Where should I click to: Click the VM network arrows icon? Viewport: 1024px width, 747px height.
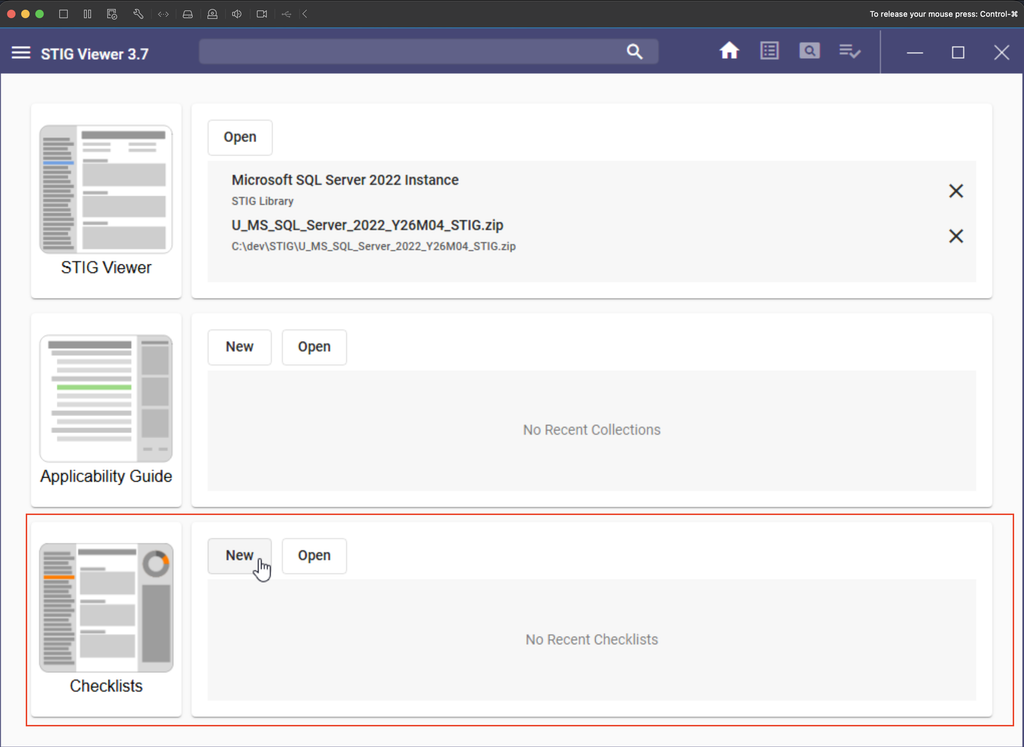pos(163,14)
